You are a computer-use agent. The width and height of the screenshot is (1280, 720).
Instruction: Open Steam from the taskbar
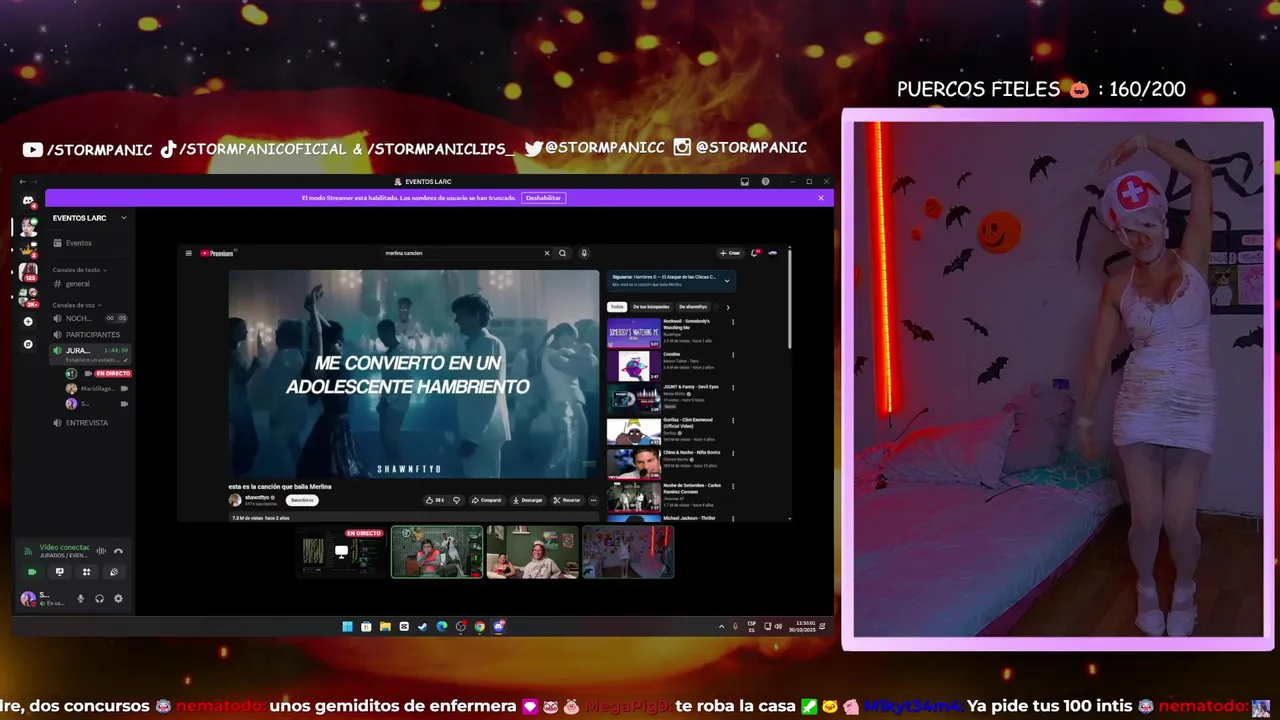[423, 627]
